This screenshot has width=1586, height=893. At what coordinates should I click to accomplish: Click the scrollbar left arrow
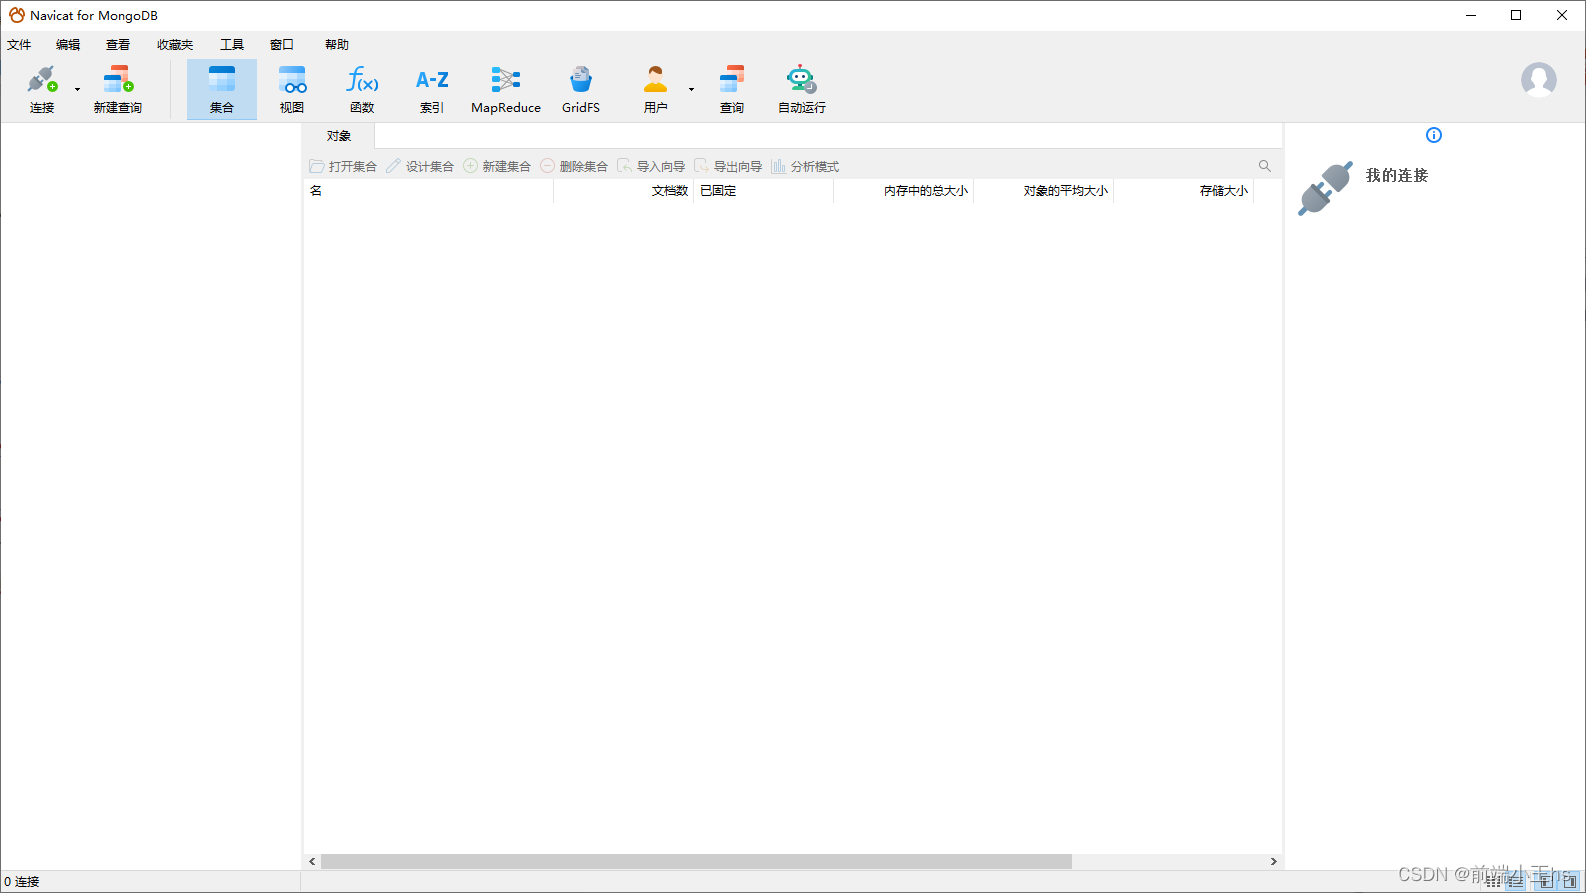312,861
